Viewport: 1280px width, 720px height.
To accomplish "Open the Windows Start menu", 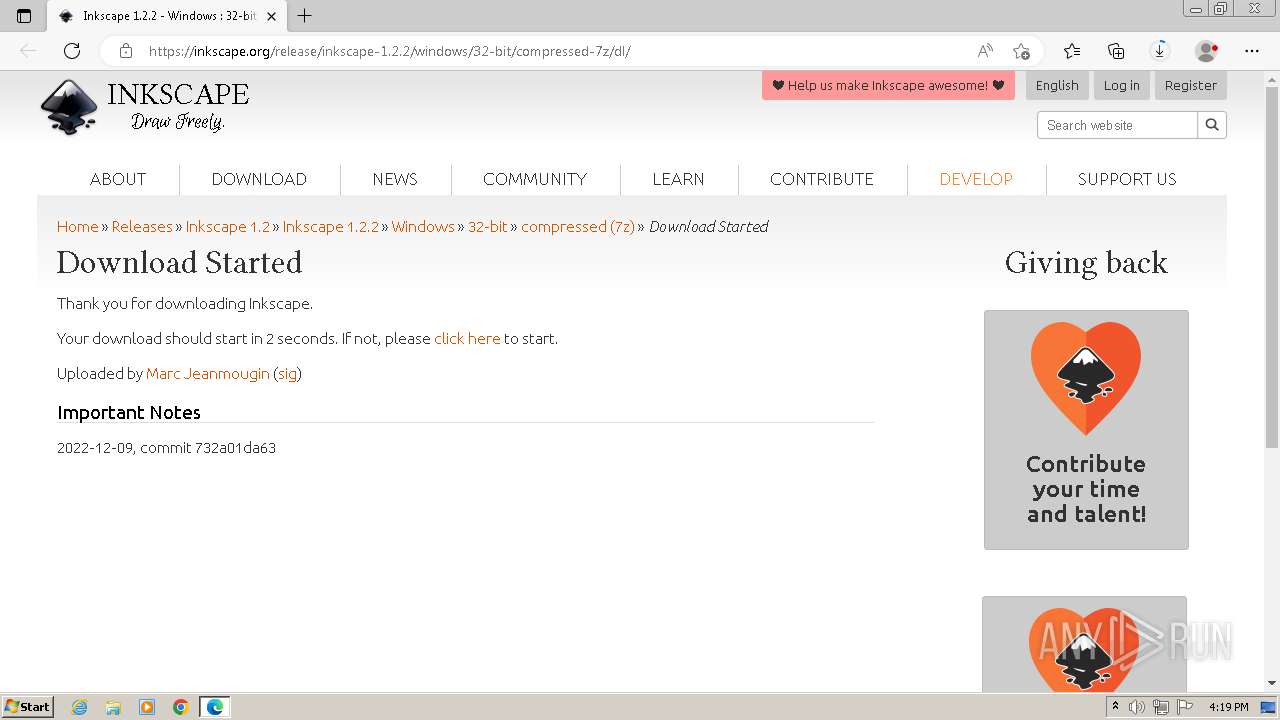I will 28,707.
